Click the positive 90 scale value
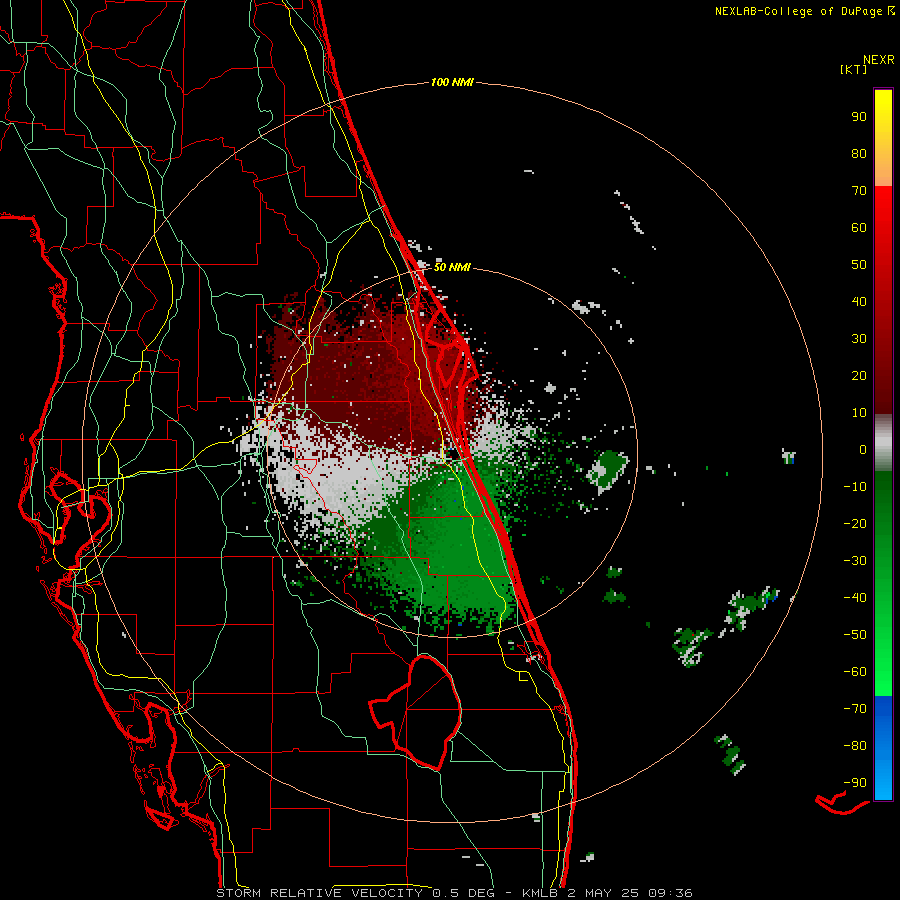The width and height of the screenshot is (900, 900). 859,117
